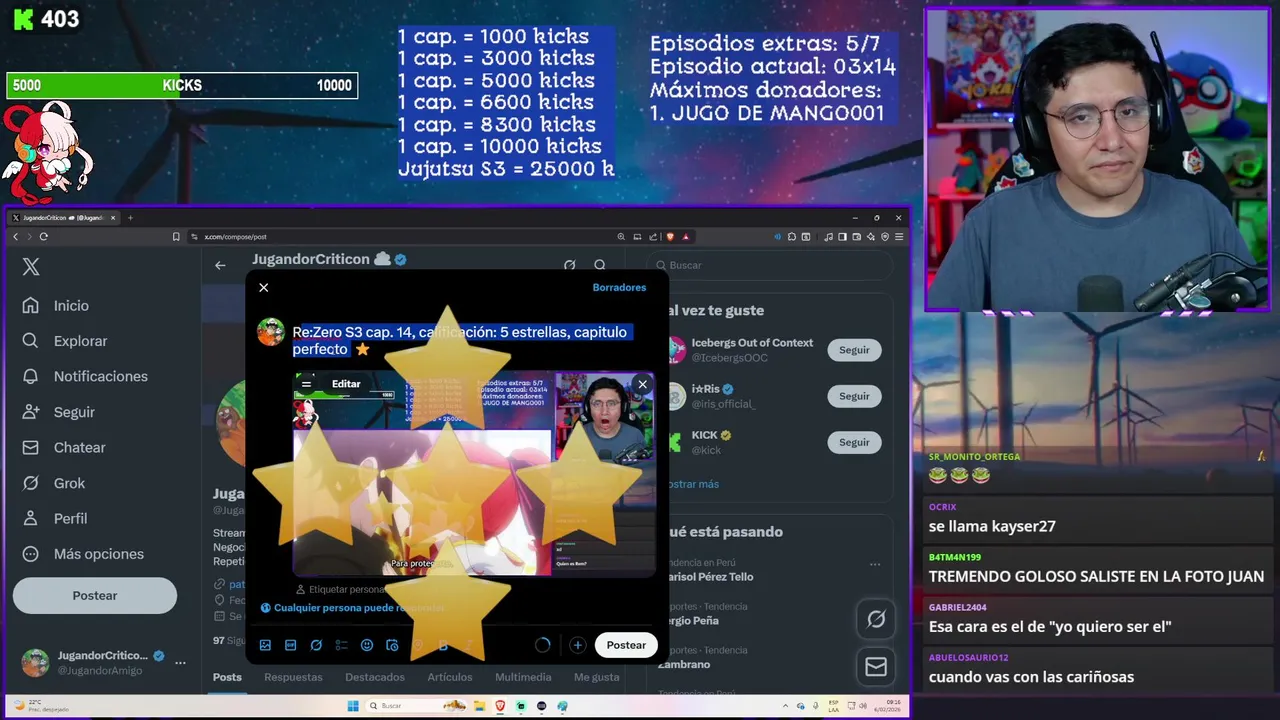Open Borradores drafts link
The image size is (1280, 720).
pos(619,287)
